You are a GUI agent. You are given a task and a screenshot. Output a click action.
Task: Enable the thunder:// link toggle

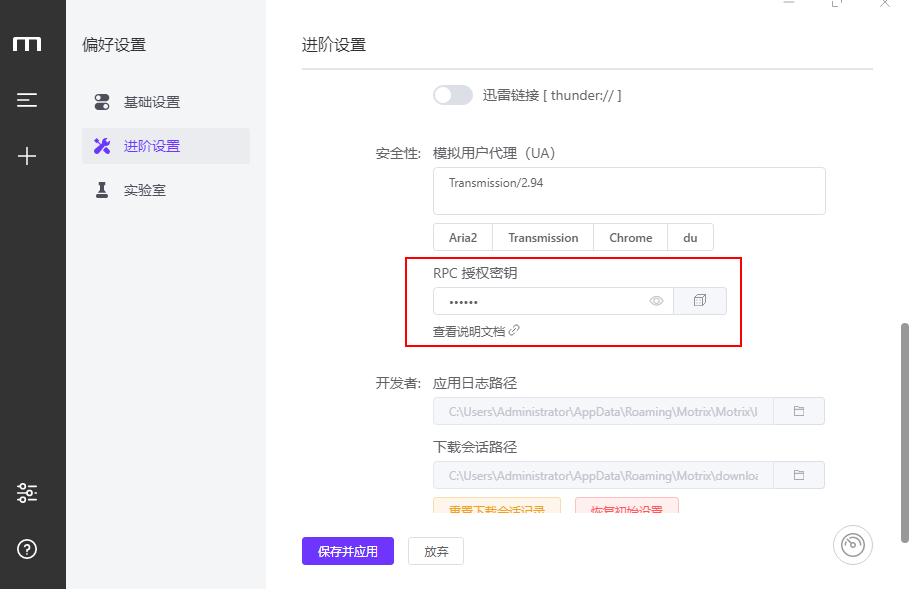coord(453,95)
